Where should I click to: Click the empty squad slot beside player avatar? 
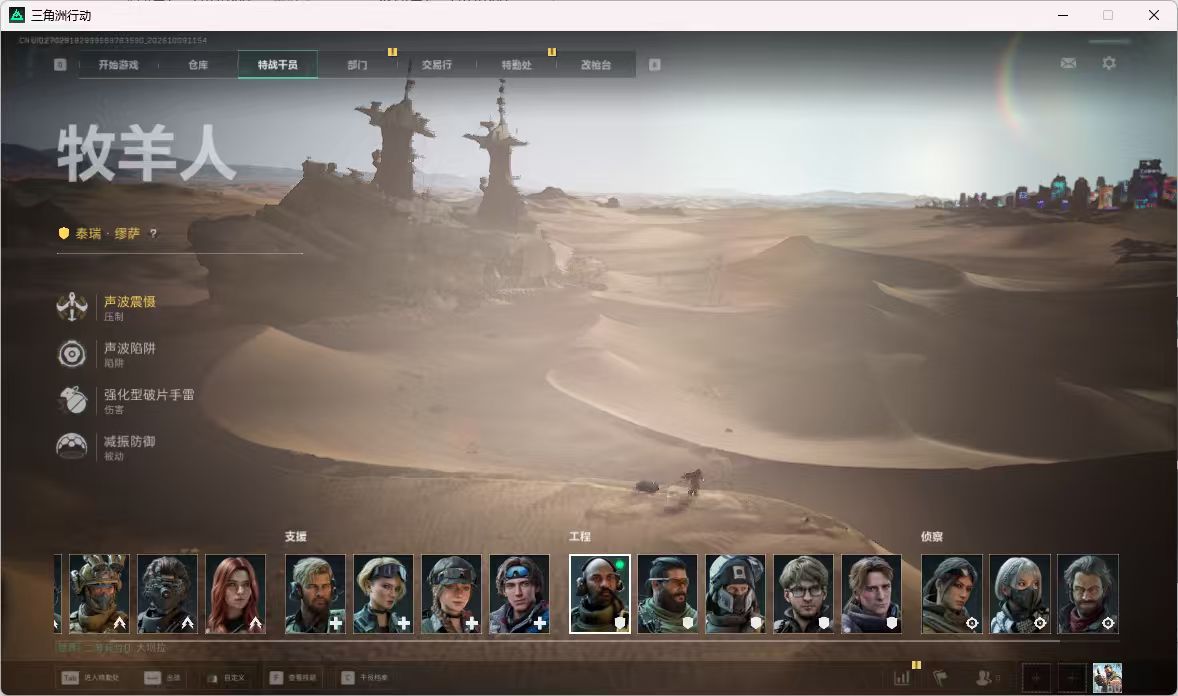[1072, 678]
